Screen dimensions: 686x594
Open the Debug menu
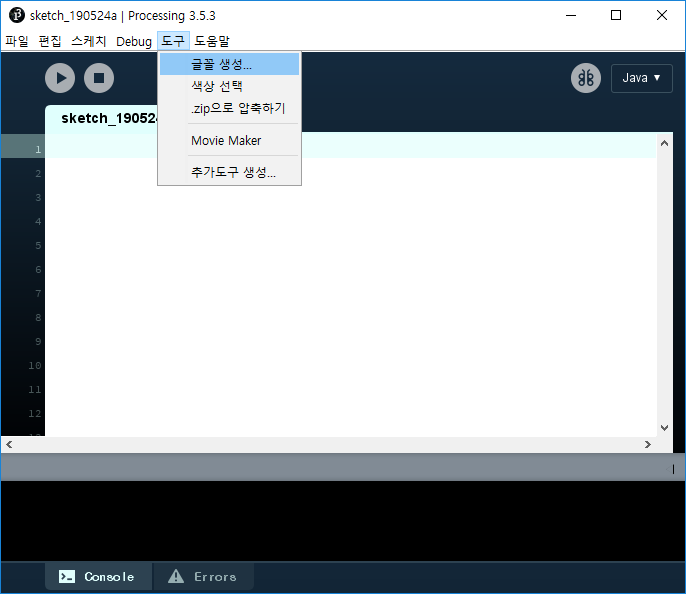[x=133, y=41]
